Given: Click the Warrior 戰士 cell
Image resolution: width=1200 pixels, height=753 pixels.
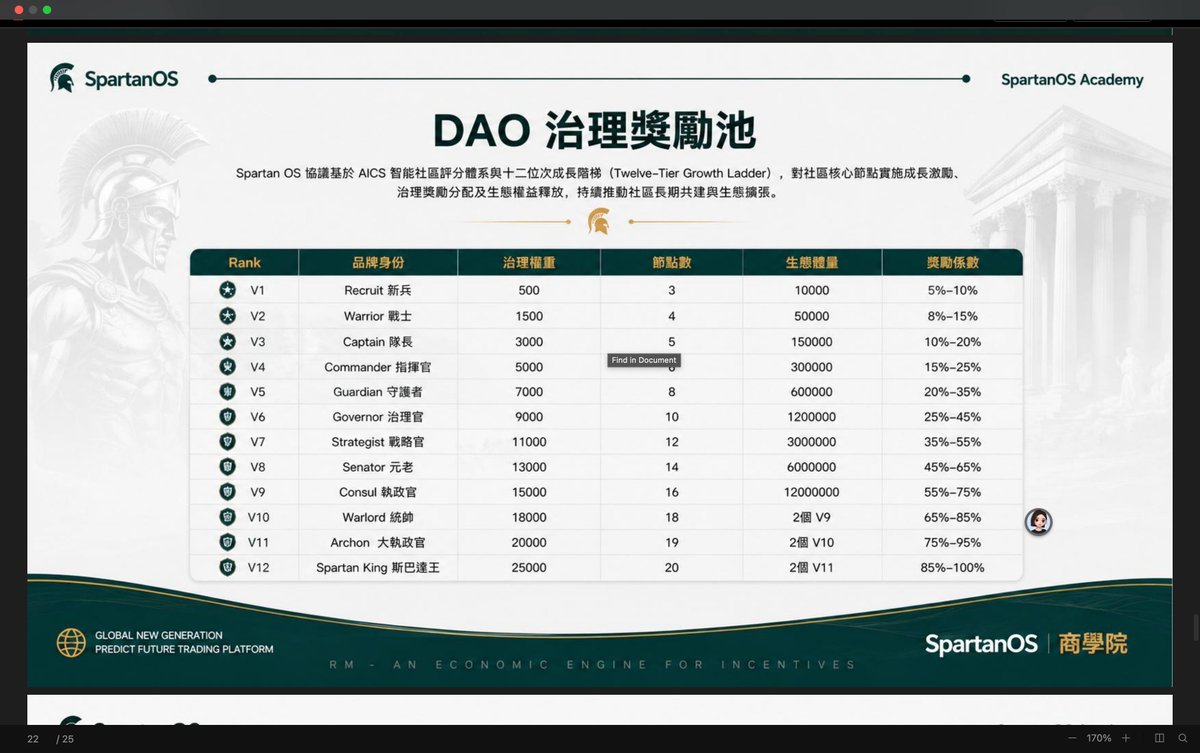Looking at the screenshot, I should [x=378, y=316].
